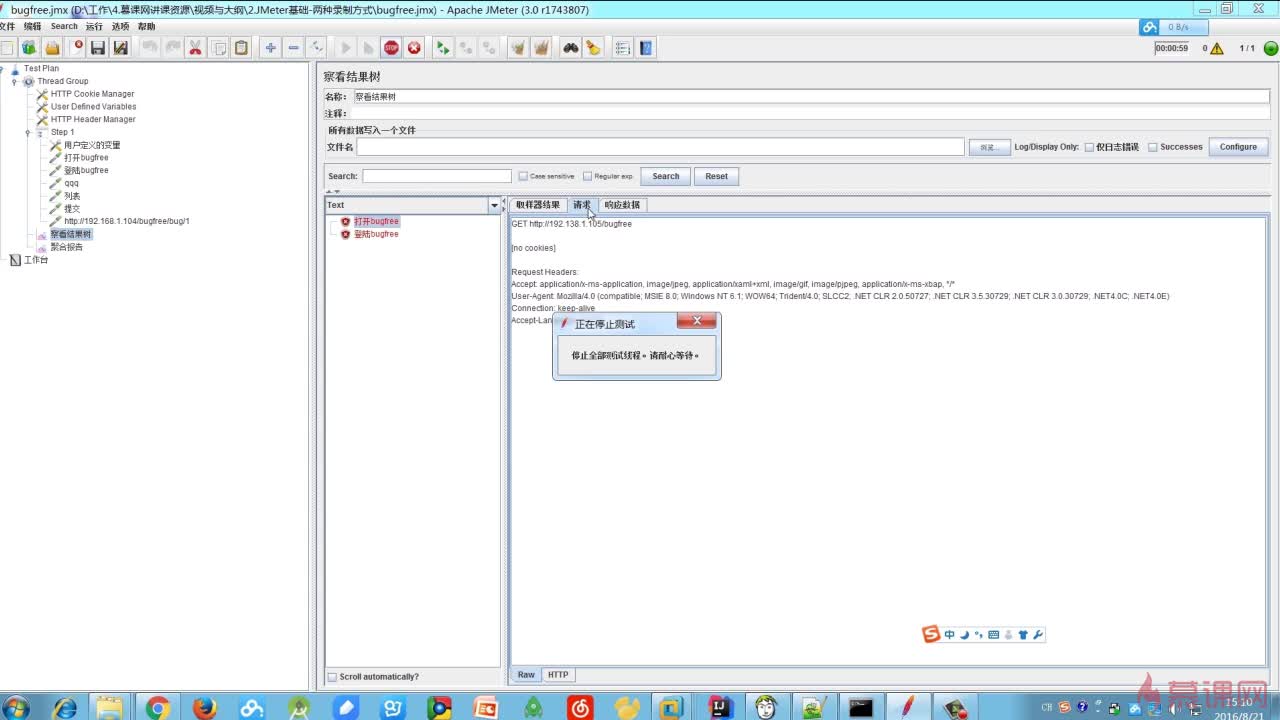Enable the Scroll automatically checkbox

(333, 677)
